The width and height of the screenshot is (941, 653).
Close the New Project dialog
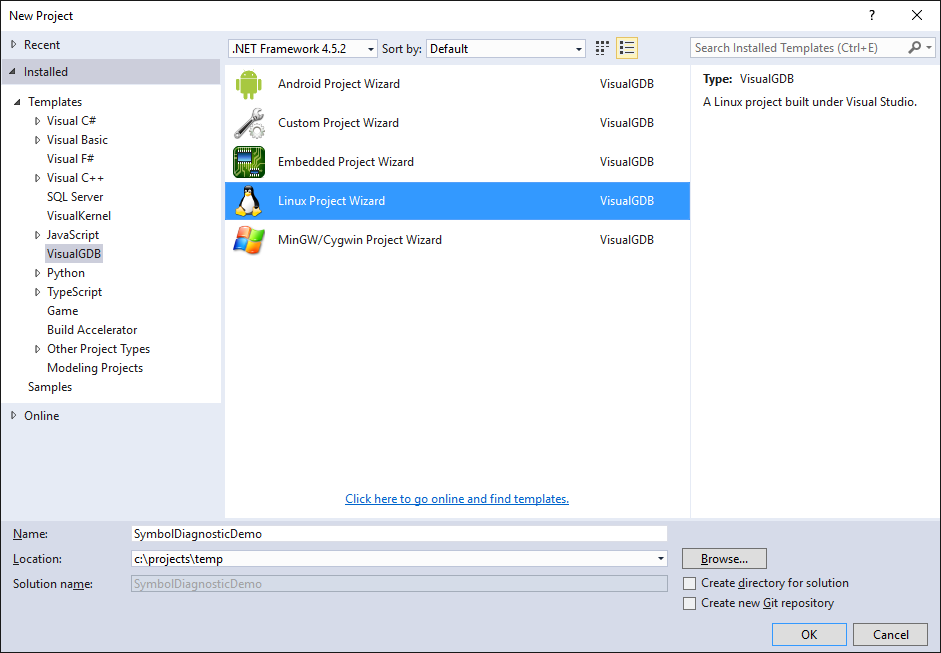click(917, 16)
